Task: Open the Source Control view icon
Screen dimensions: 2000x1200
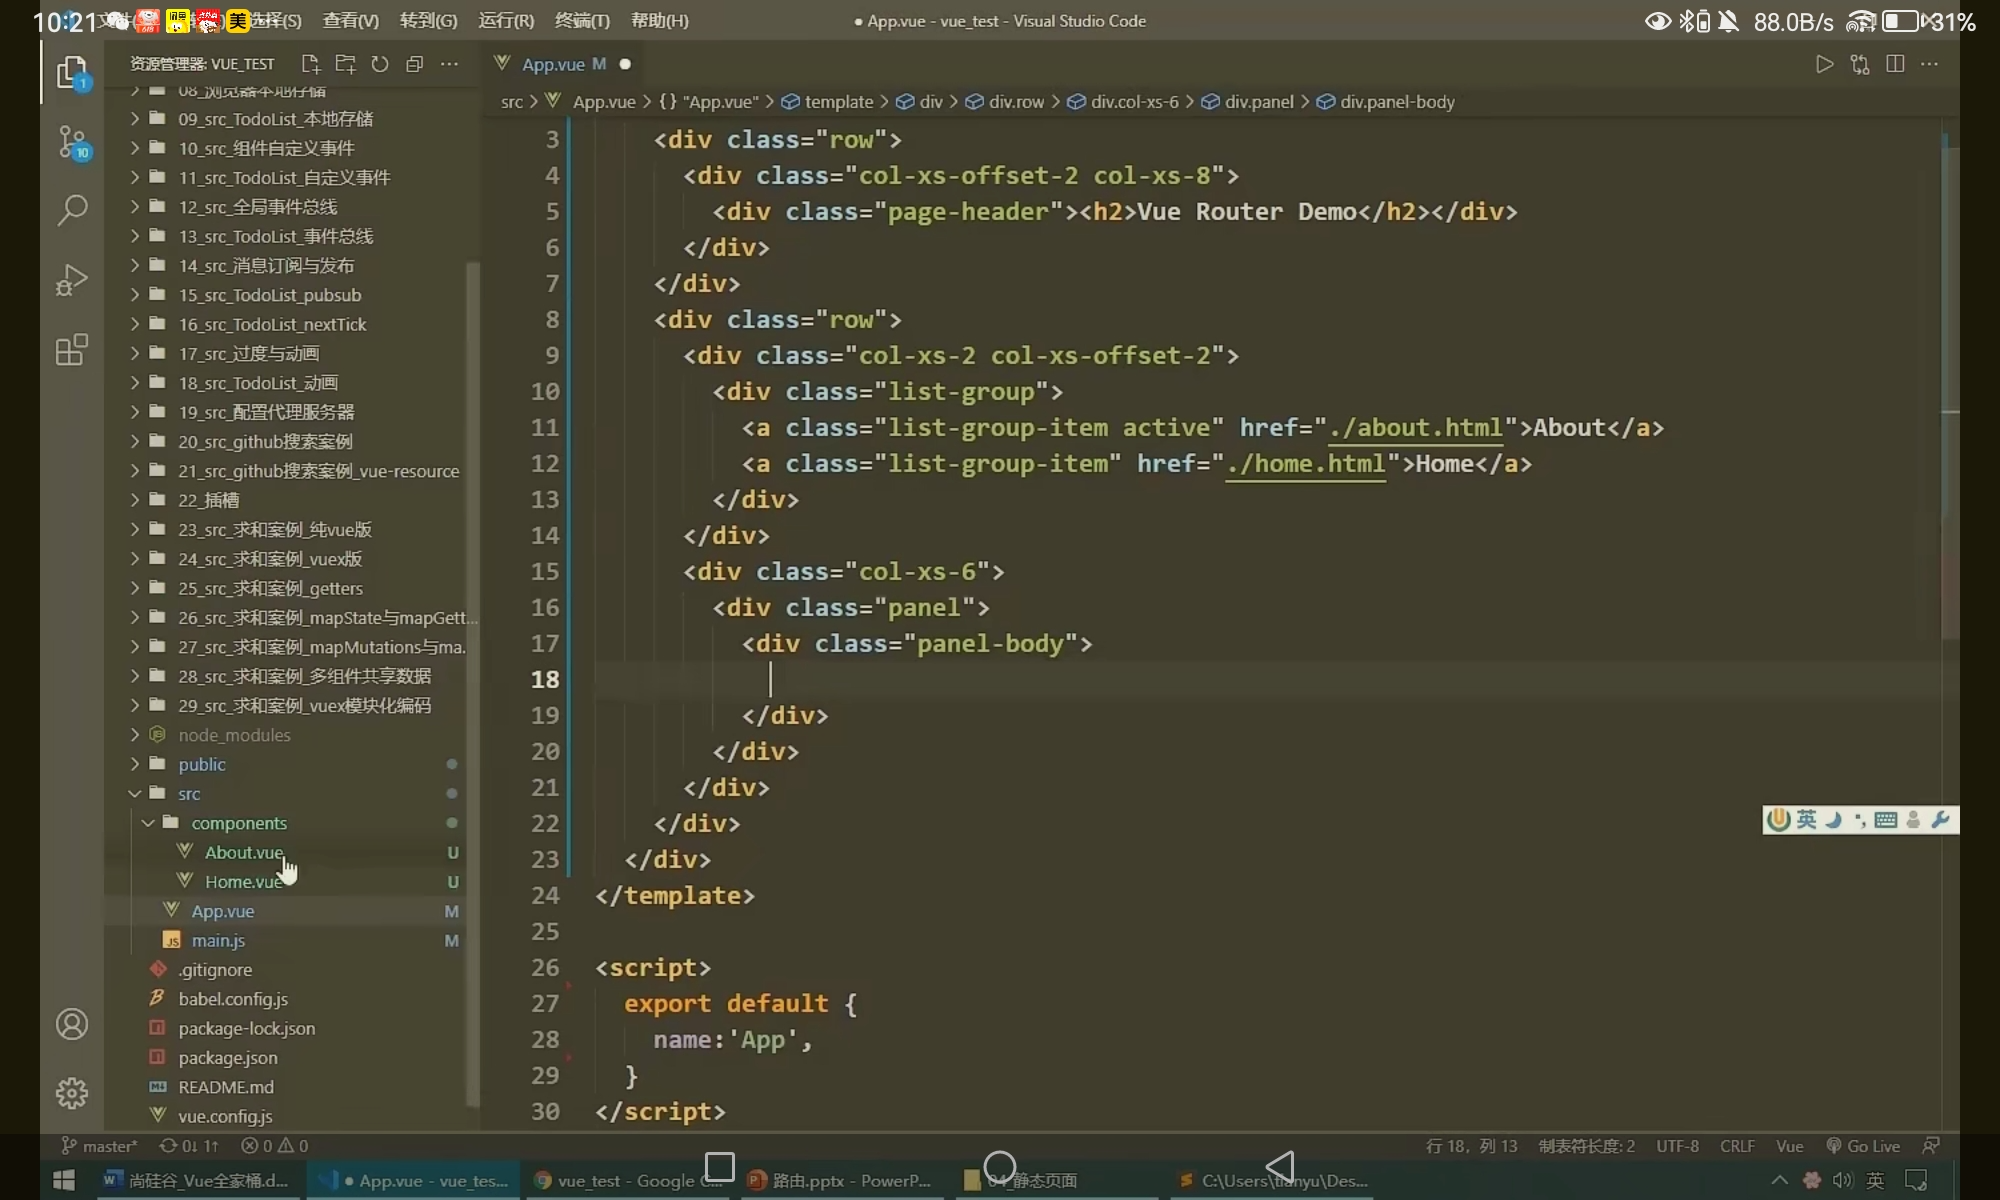Action: pos(72,141)
